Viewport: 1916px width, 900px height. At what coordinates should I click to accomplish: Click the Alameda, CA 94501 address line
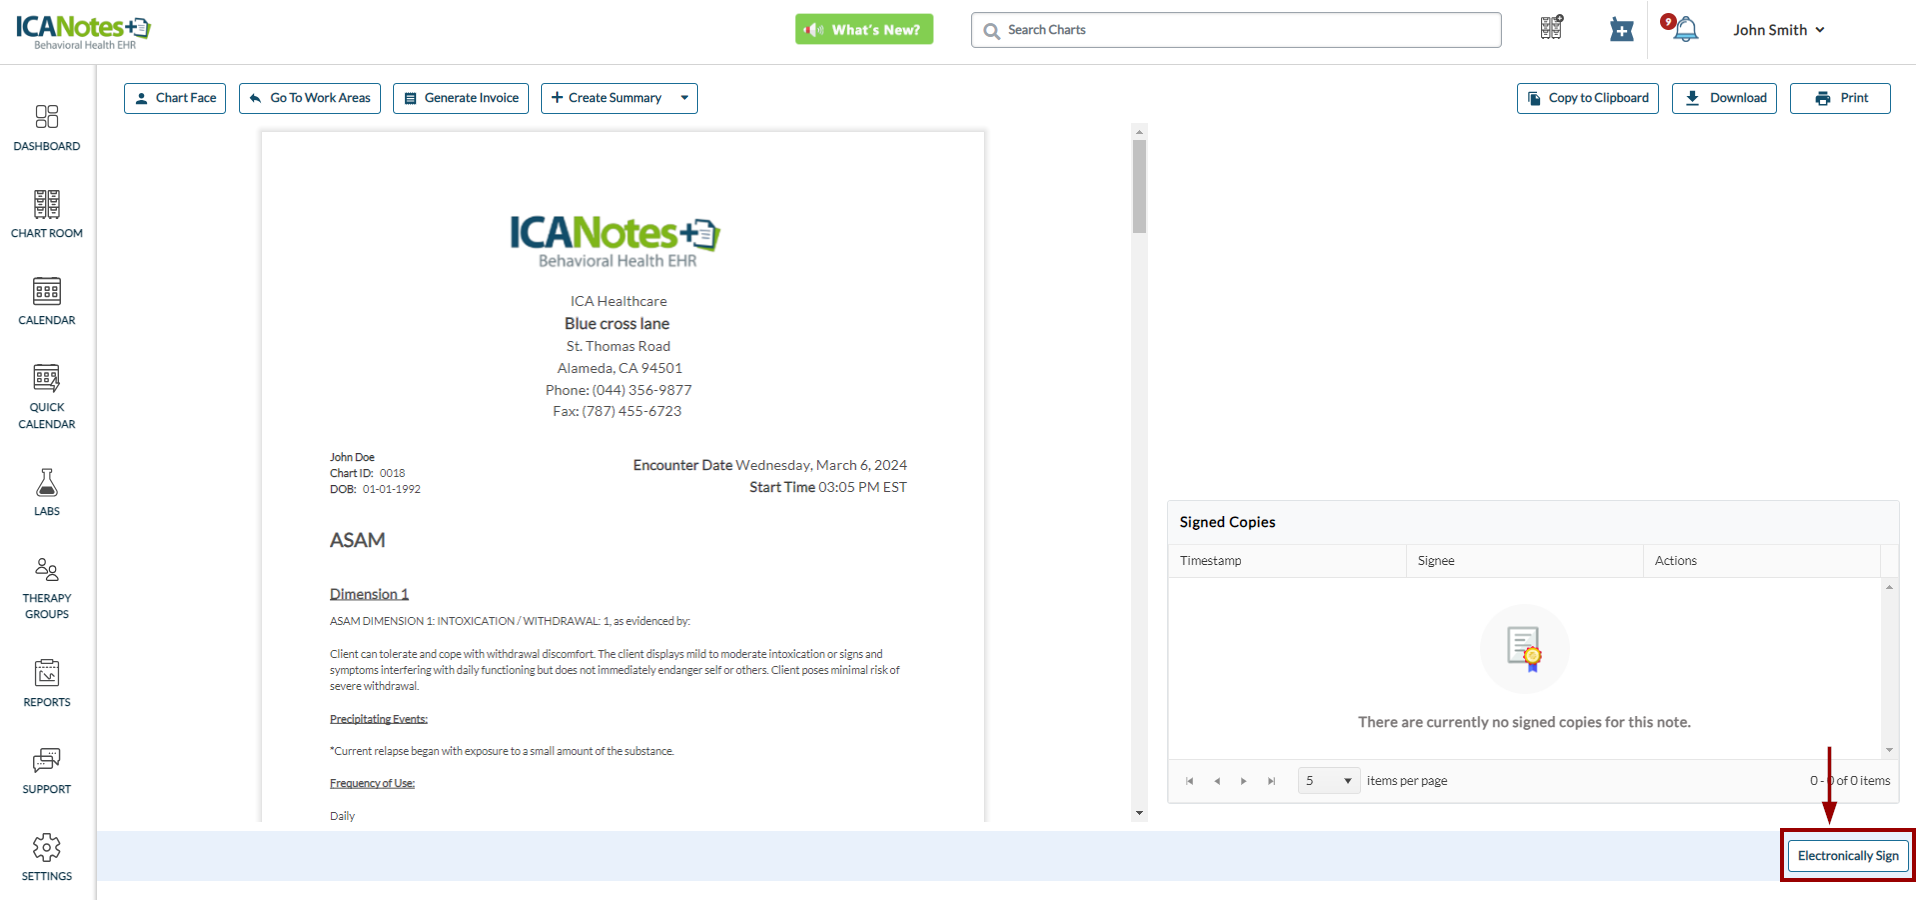click(619, 368)
